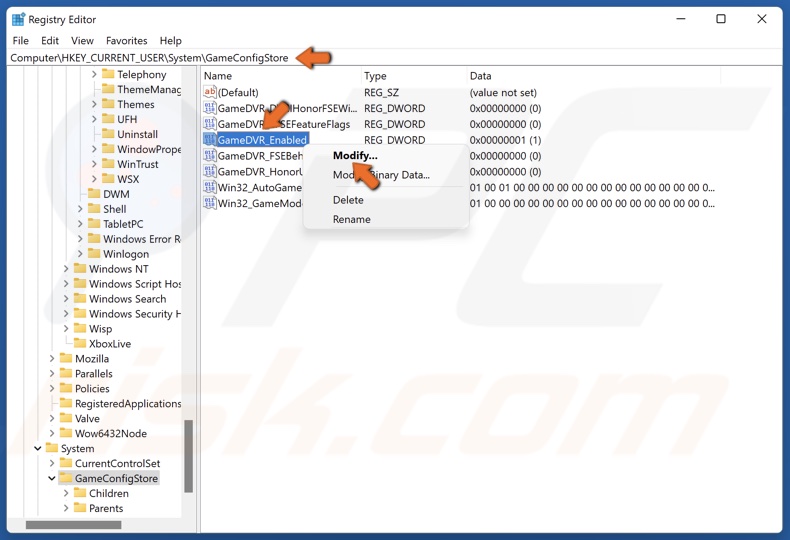Image resolution: width=790 pixels, height=540 pixels.
Task: Expand the Windows Search tree node
Action: coord(66,299)
